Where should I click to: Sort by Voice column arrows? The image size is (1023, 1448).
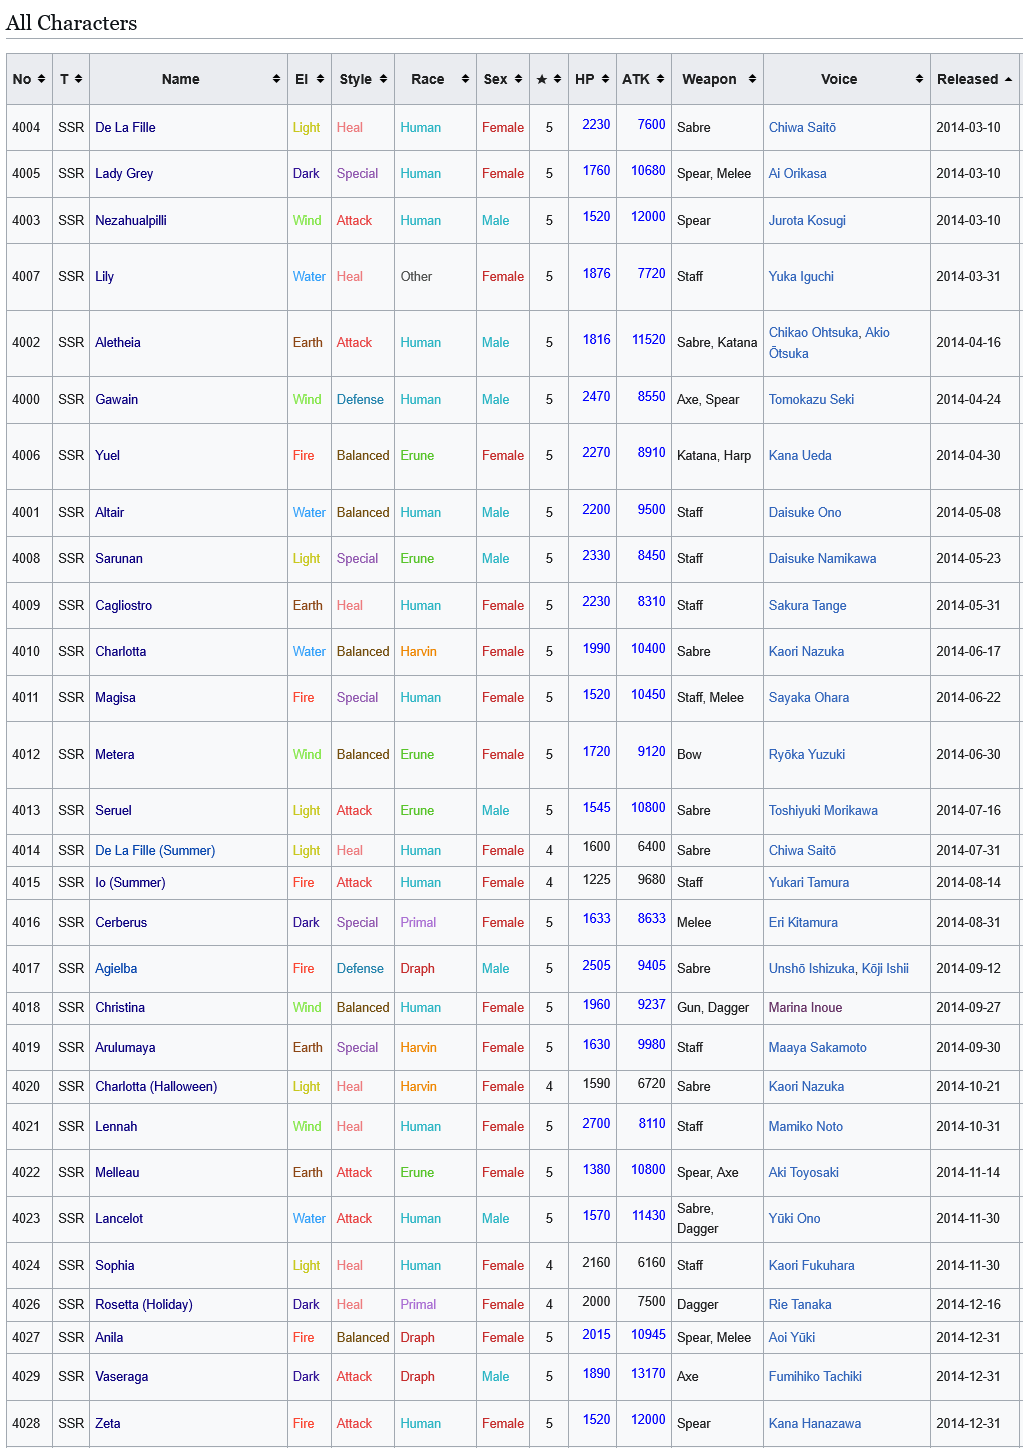coord(919,79)
